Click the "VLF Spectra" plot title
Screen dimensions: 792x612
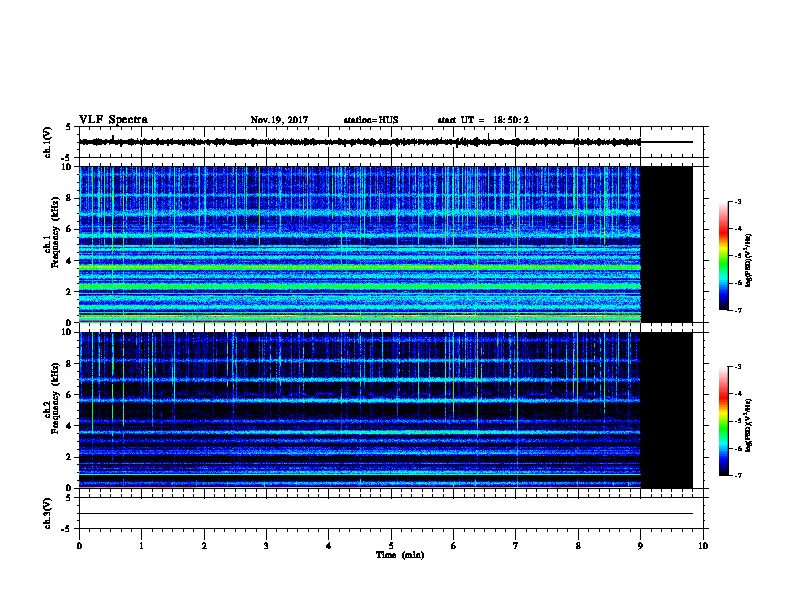113,120
